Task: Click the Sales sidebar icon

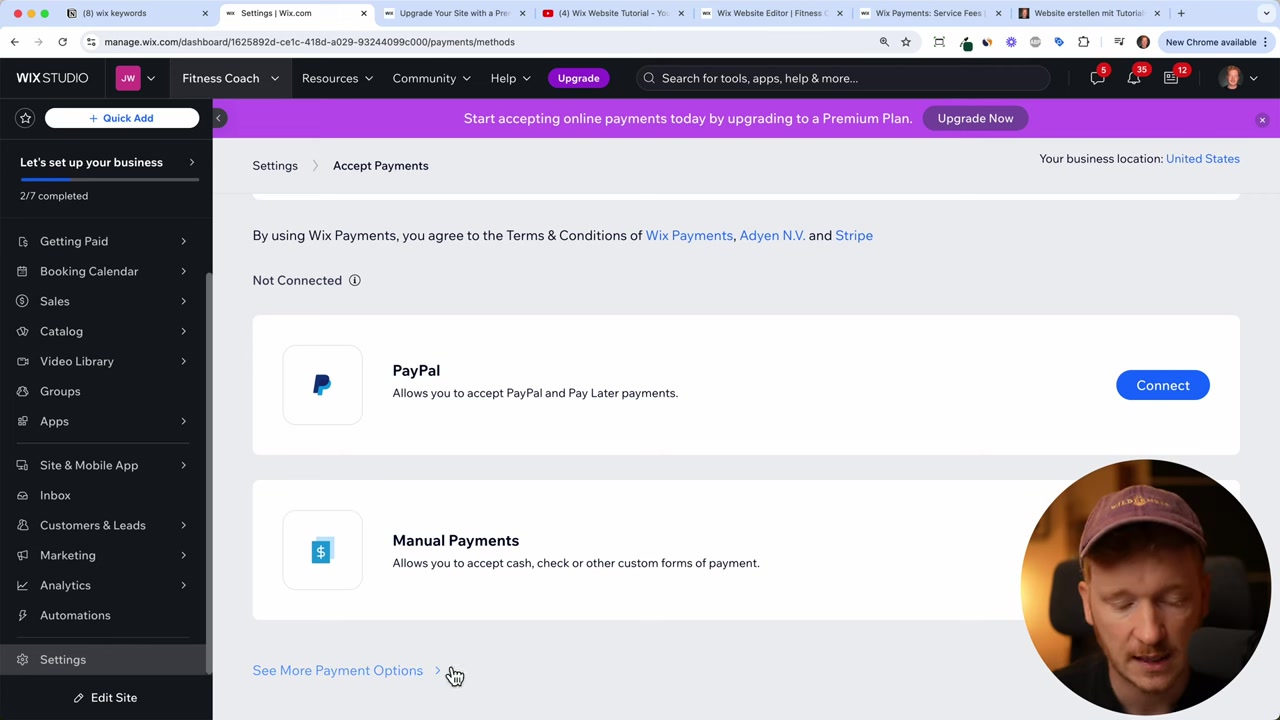Action: 23,301
